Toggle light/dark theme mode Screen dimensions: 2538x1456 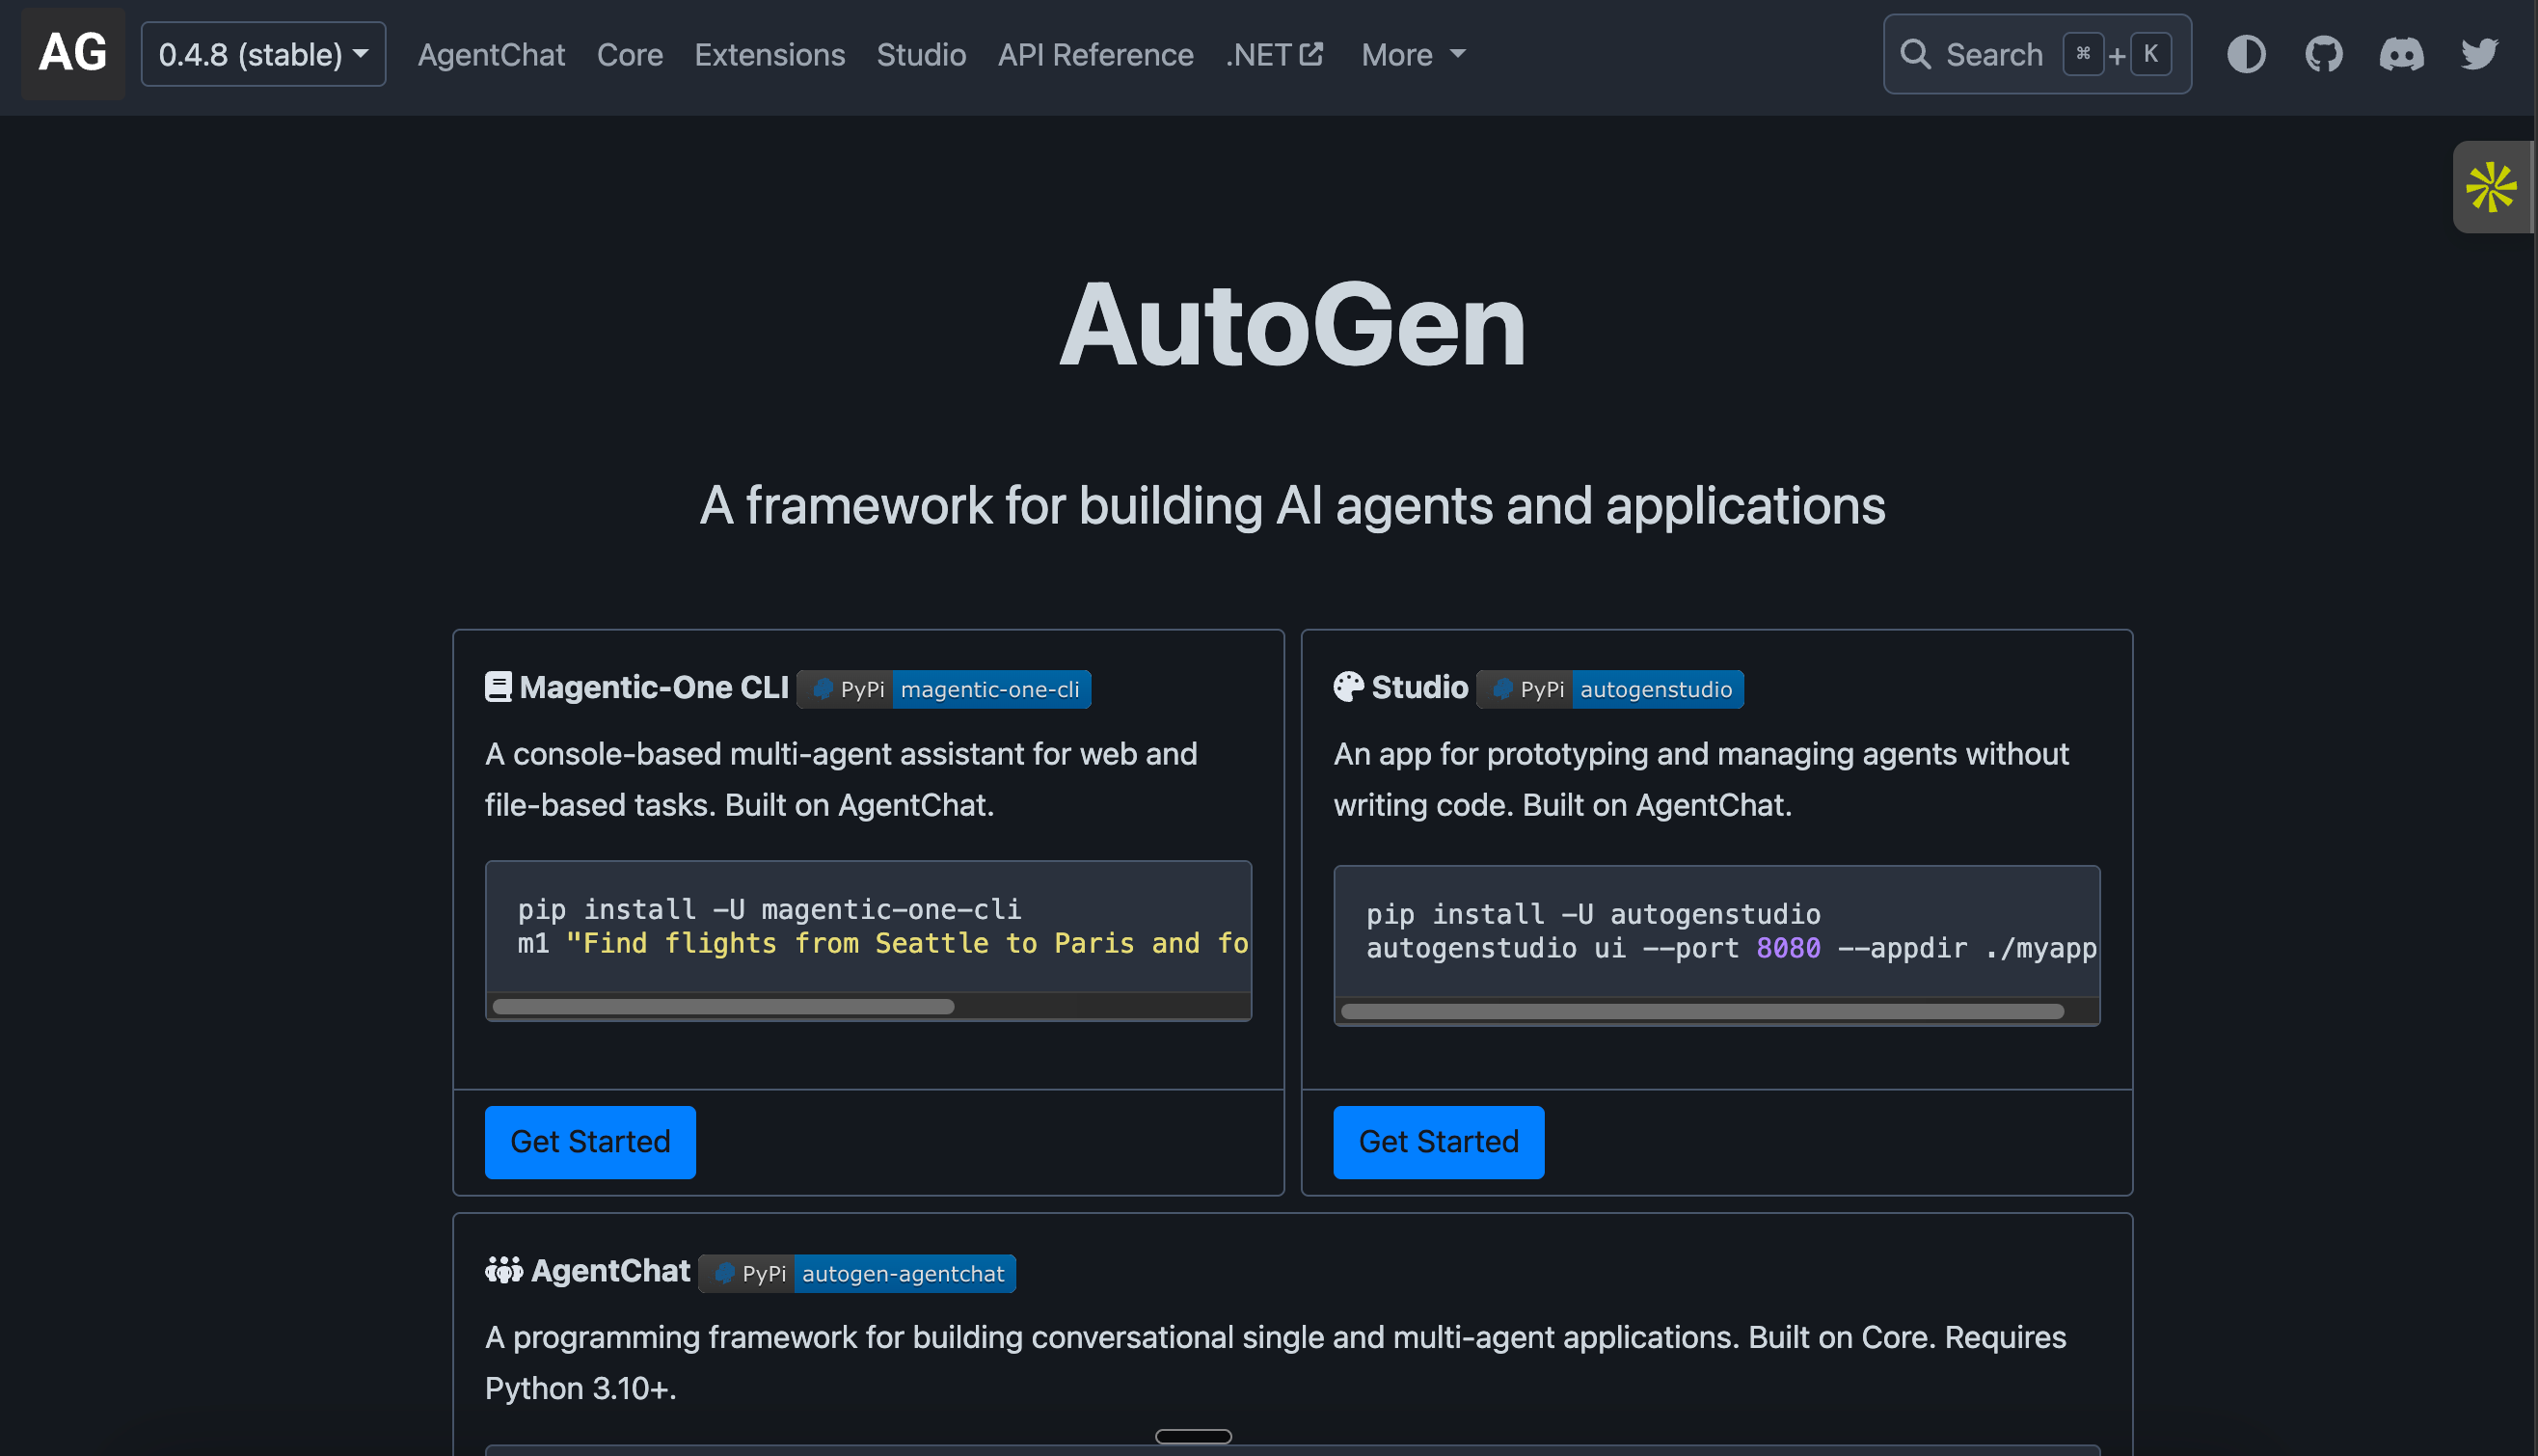[x=2246, y=54]
